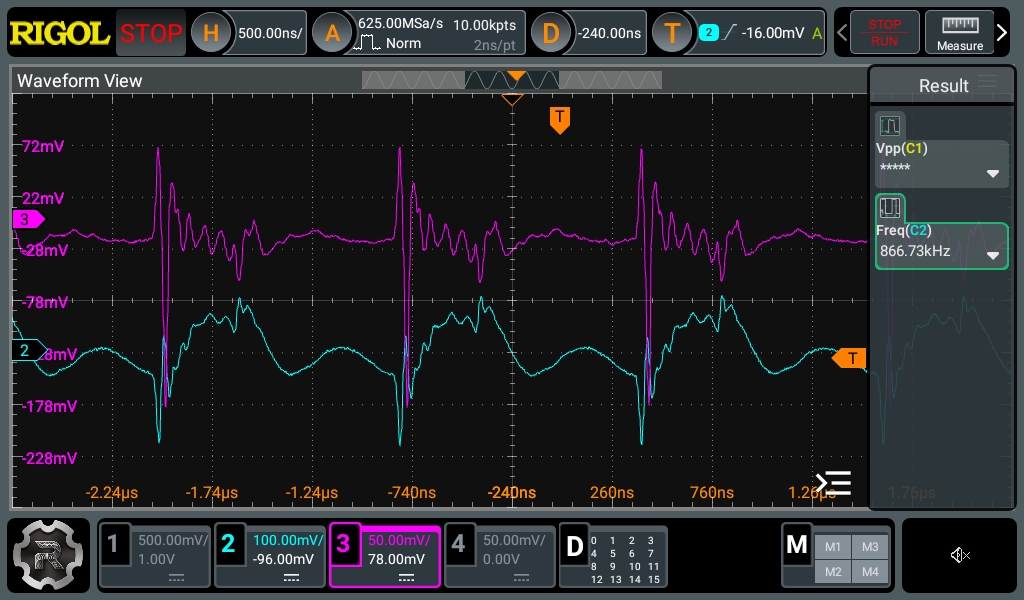The width and height of the screenshot is (1024, 600).
Task: Enable math channel M3
Action: coord(870,546)
